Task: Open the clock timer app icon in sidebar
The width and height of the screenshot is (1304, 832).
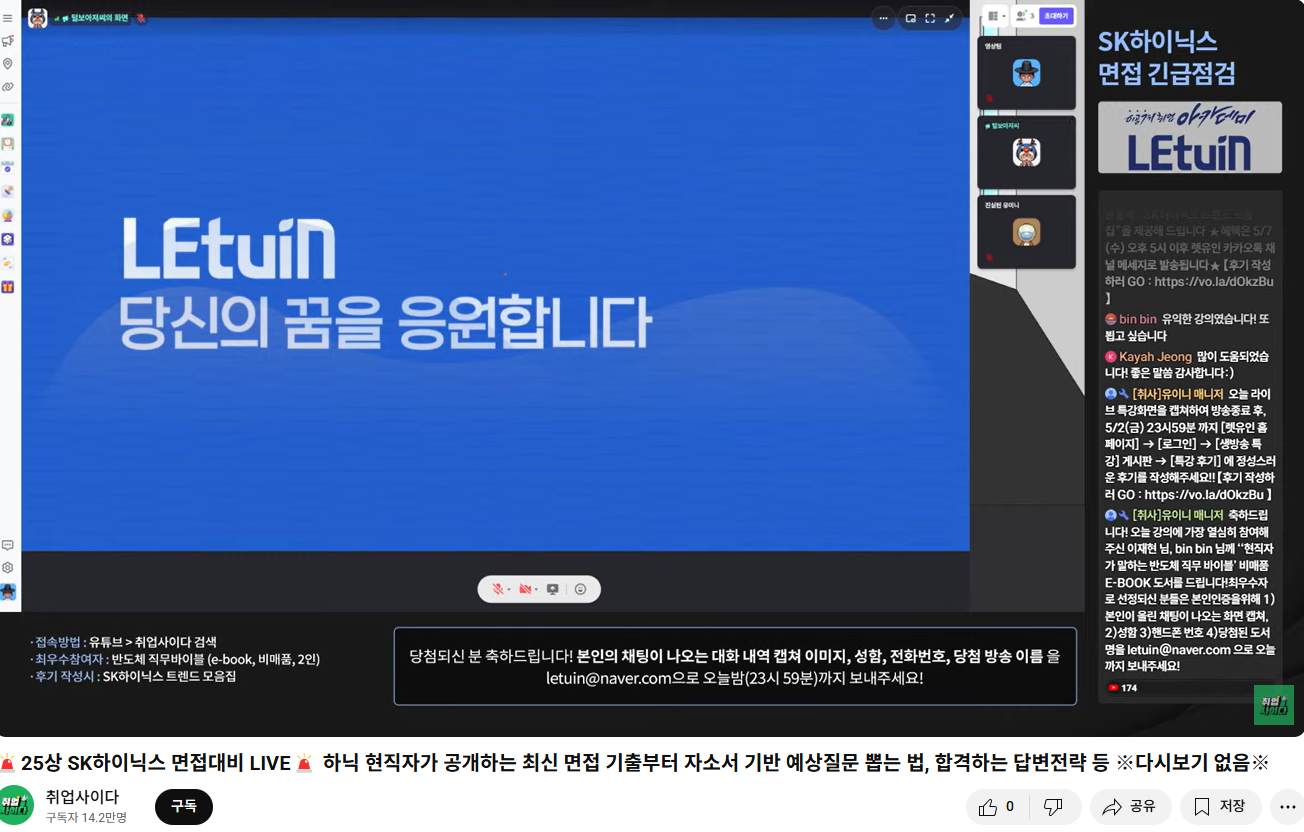Action: click(7, 144)
